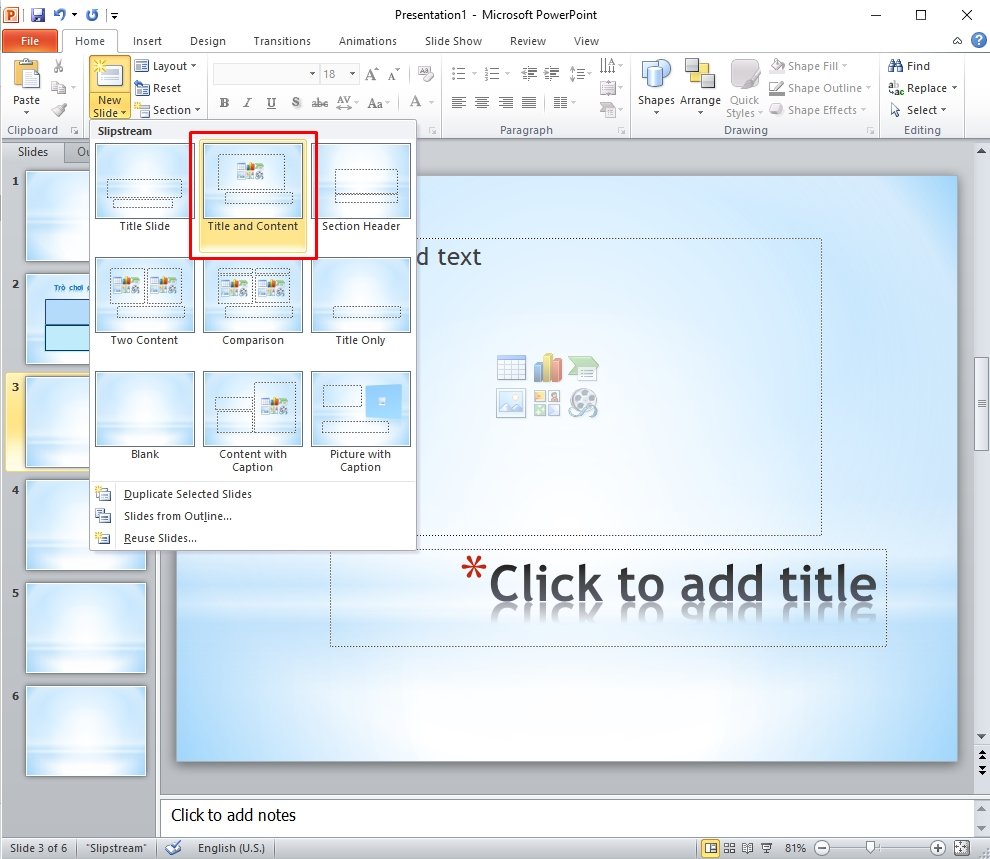Image resolution: width=990 pixels, height=859 pixels.
Task: Toggle text Shadow formatting
Action: click(x=295, y=103)
